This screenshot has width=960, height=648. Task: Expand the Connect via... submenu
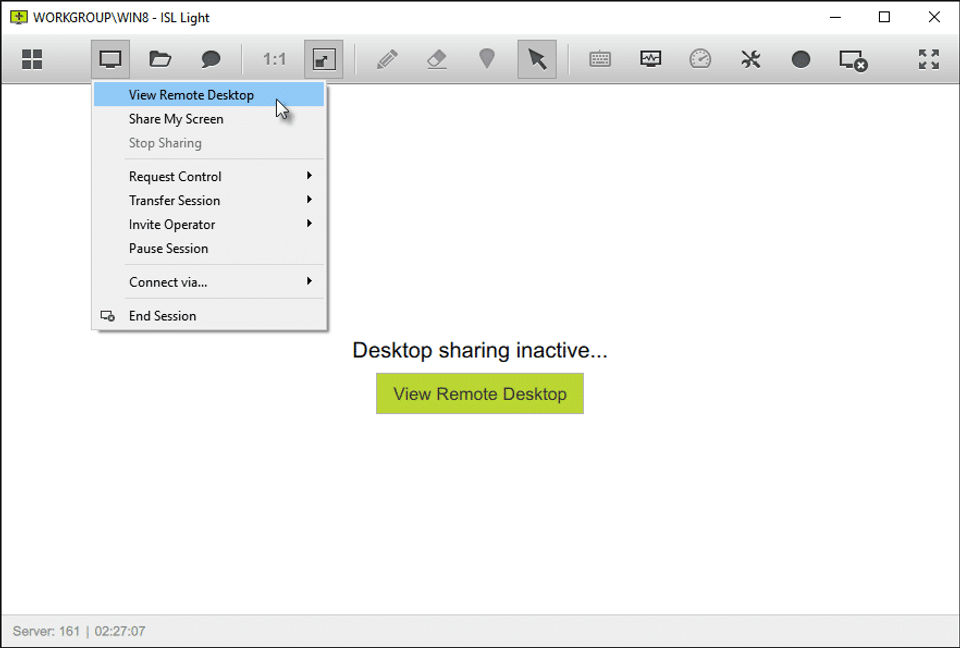click(x=209, y=282)
